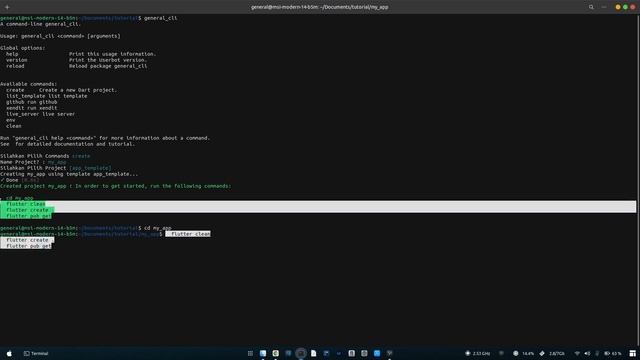Click the 'cd my_app' command at the prompt

pos(158,228)
